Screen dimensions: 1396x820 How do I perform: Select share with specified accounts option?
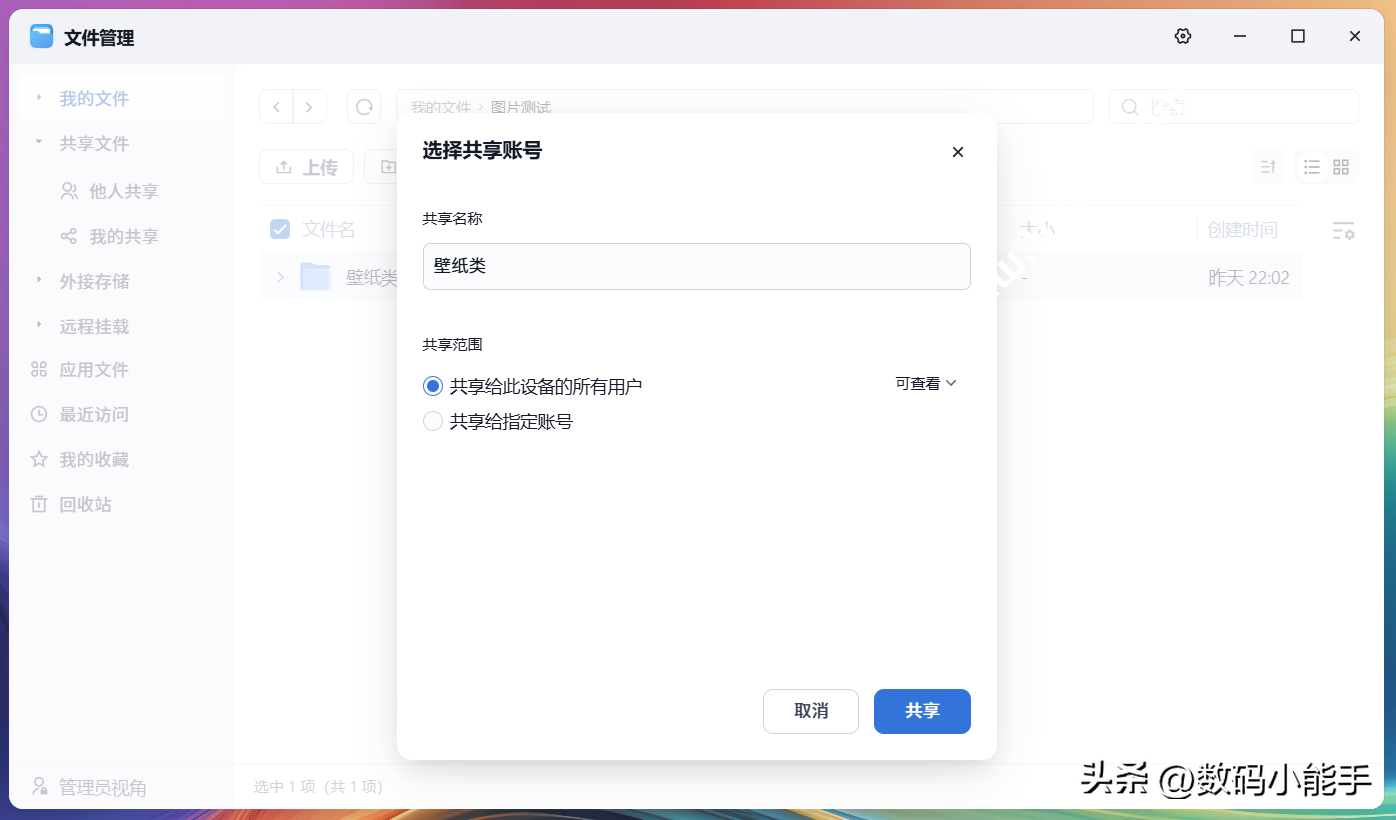(433, 422)
